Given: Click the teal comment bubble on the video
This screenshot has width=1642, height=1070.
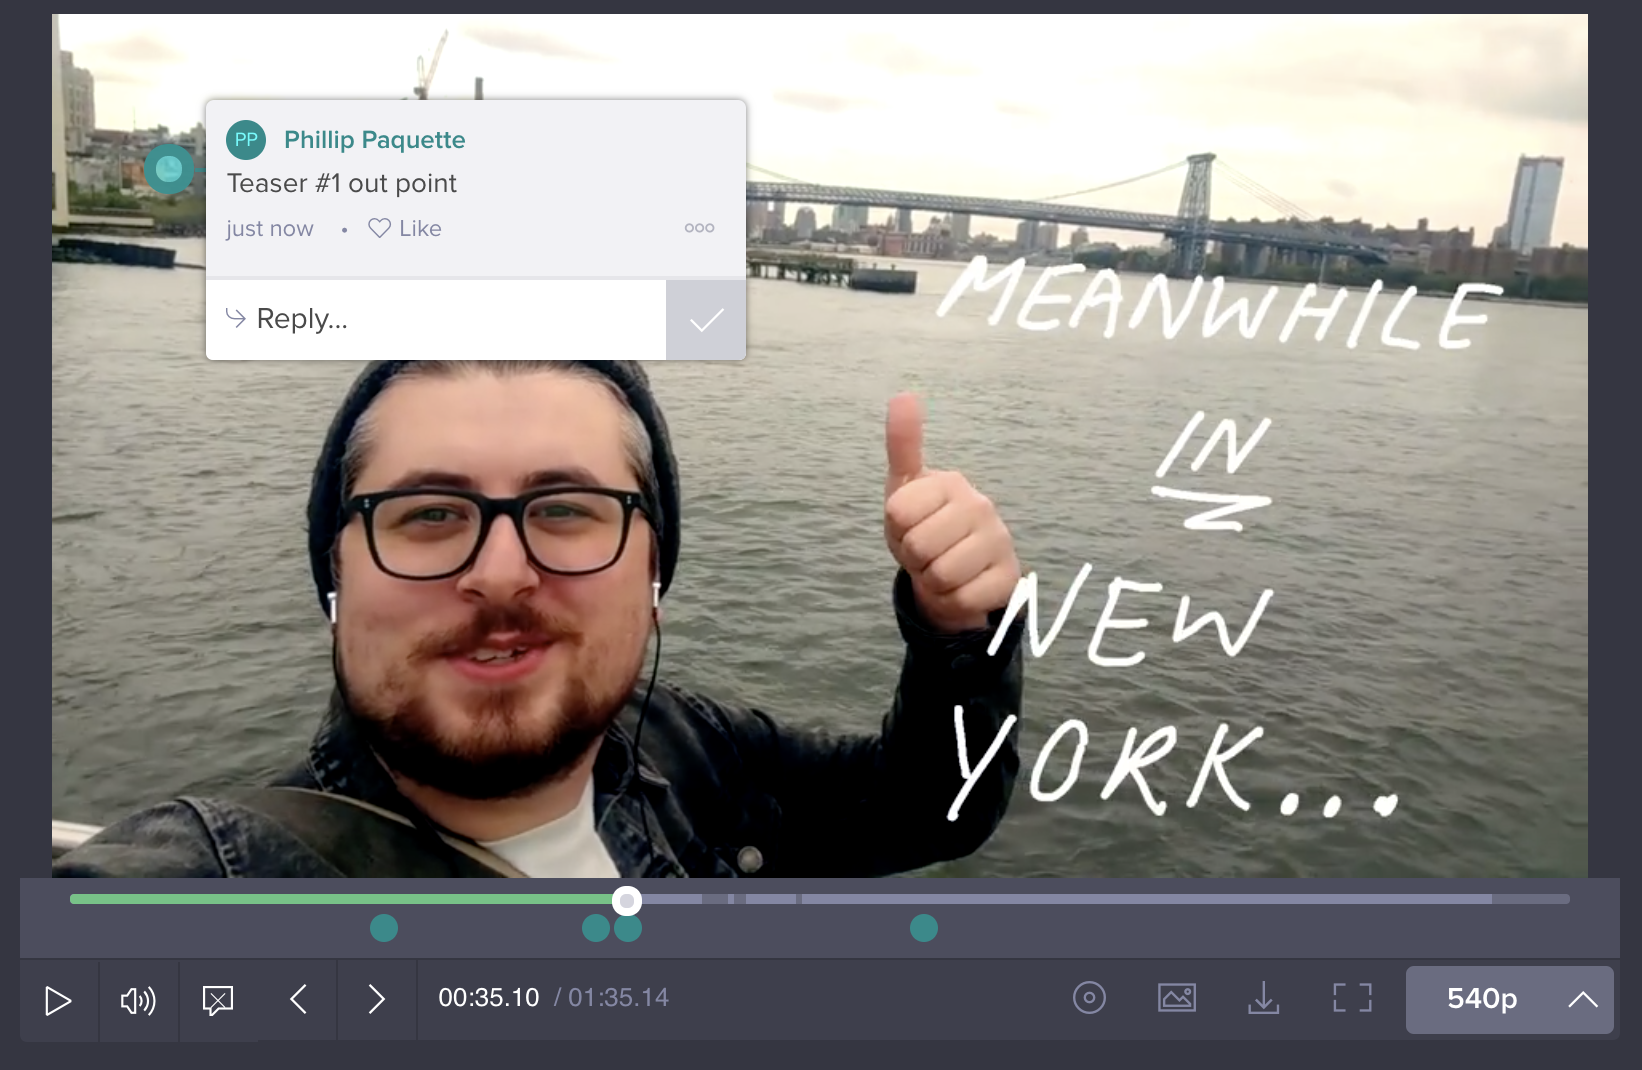Looking at the screenshot, I should pyautogui.click(x=168, y=169).
